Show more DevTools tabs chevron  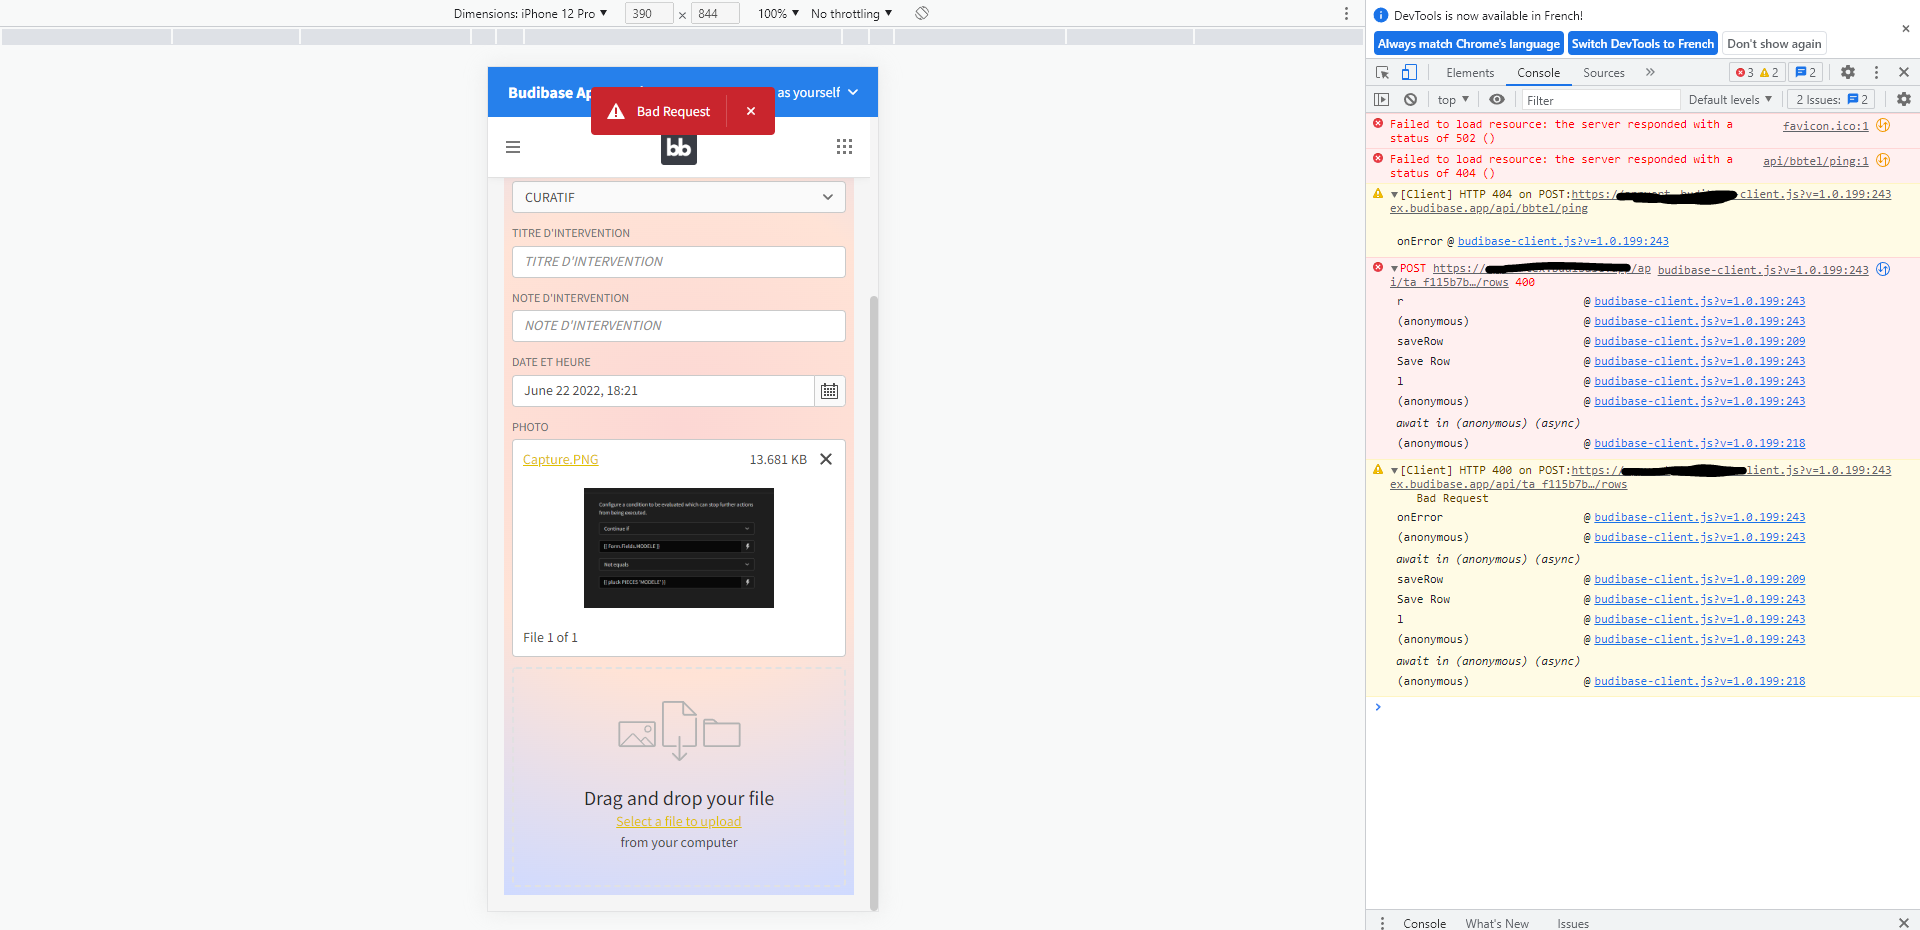(1650, 72)
